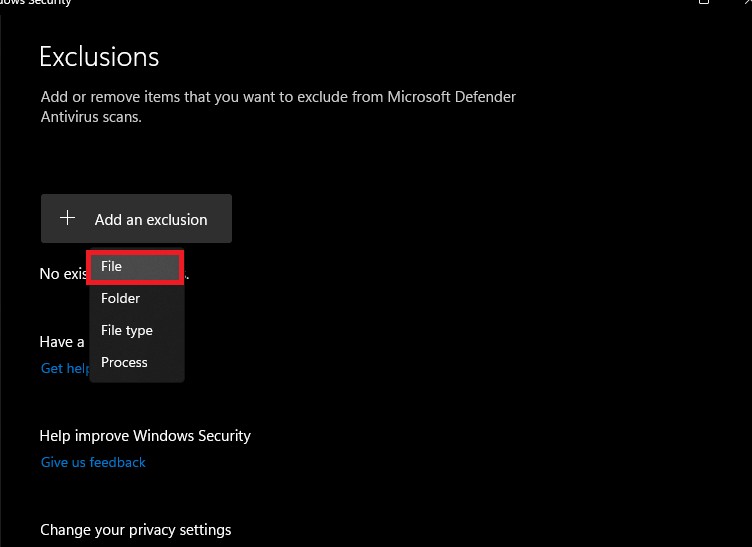Select File from the exclusion menu
This screenshot has width=752, height=547.
[111, 267]
